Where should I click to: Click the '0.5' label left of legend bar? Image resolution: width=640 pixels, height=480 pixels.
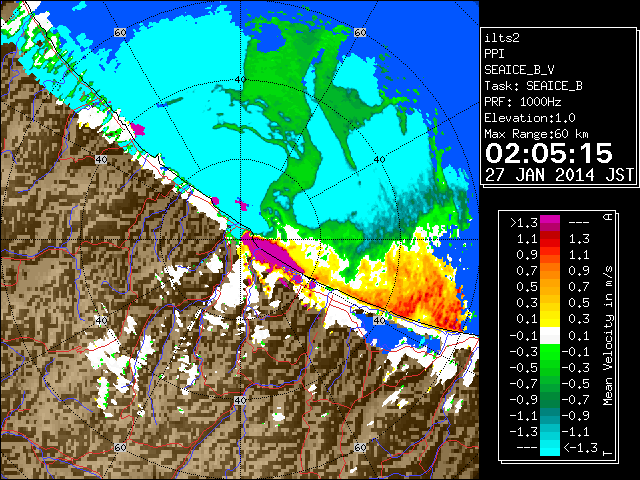(527, 287)
